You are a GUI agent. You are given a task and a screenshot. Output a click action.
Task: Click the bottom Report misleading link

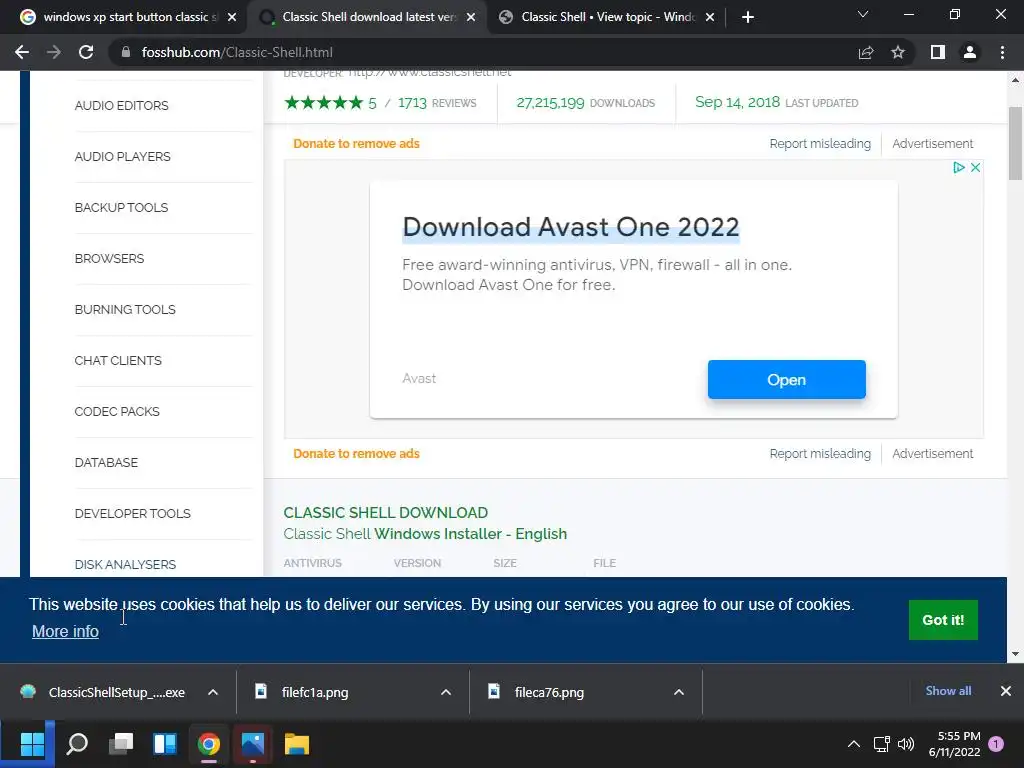[x=820, y=453]
